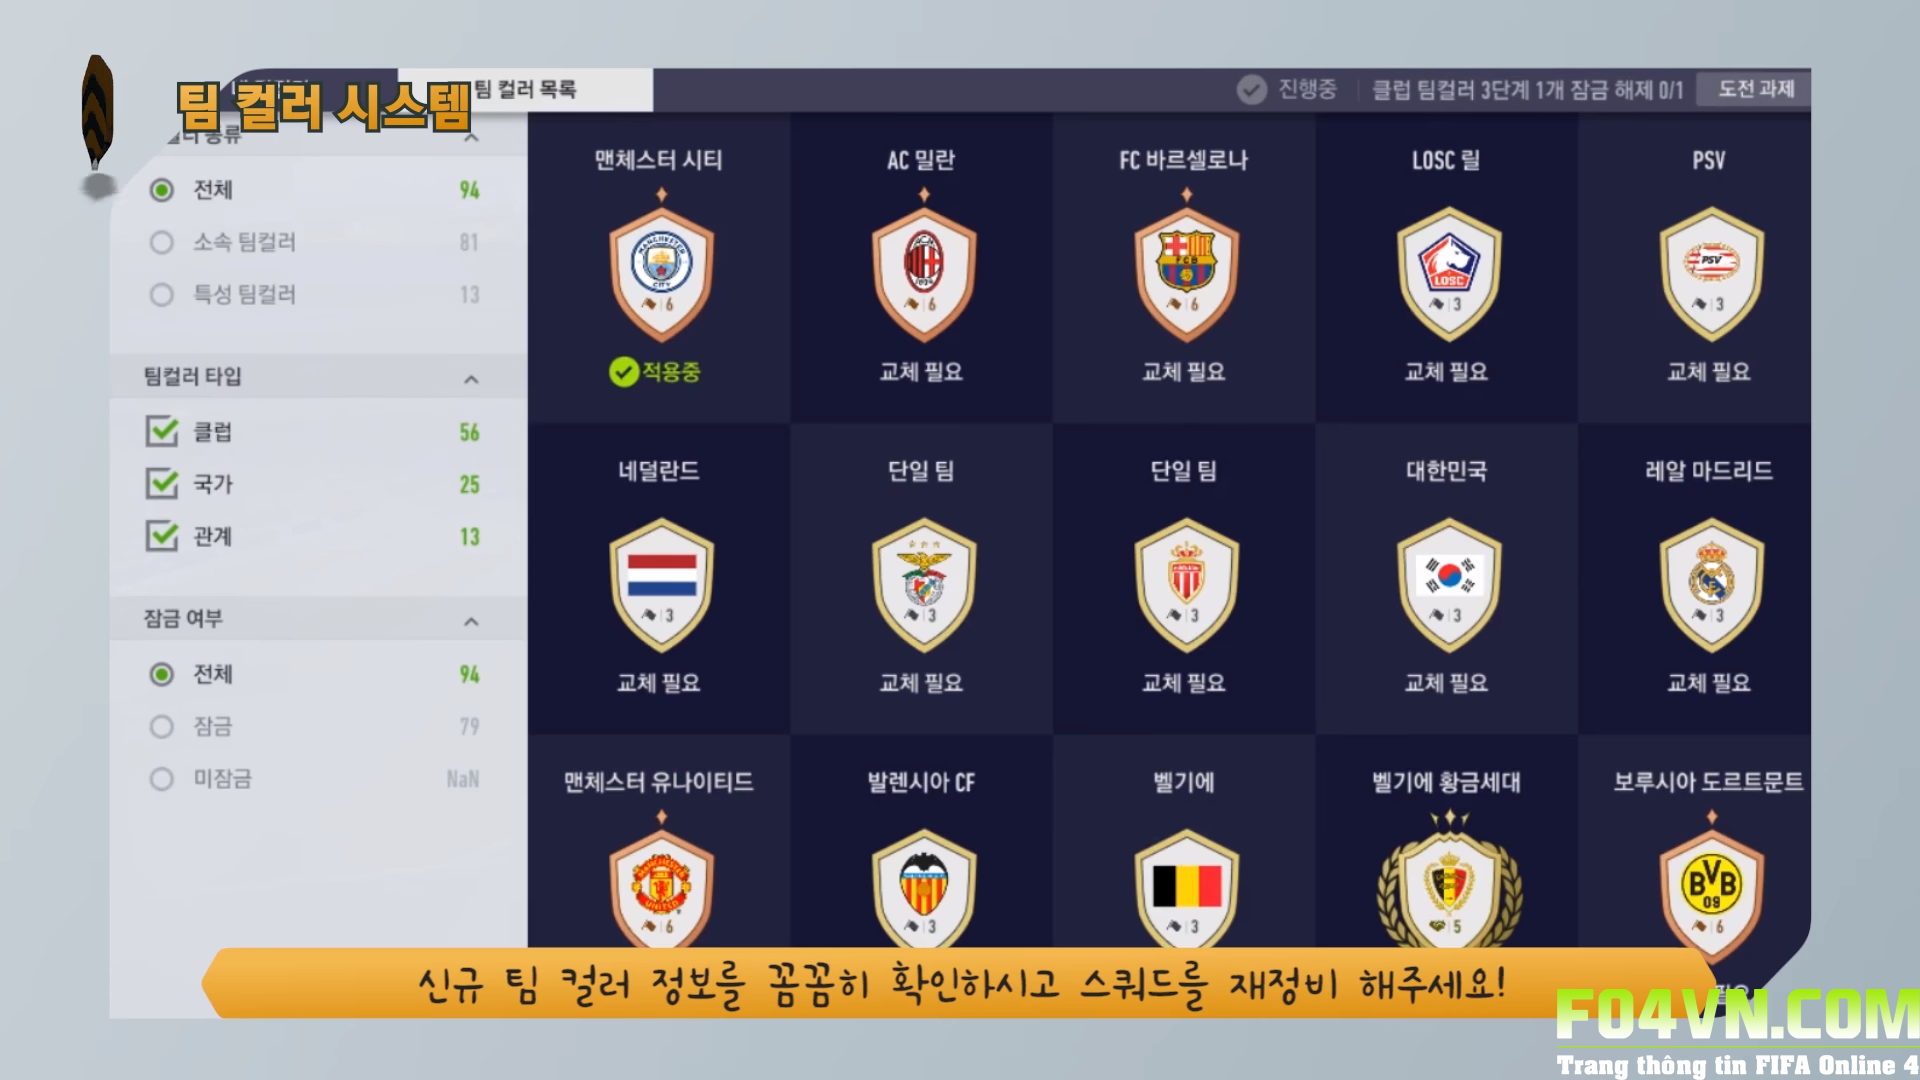This screenshot has width=1920, height=1080.
Task: Uncheck the 클럽 team color type checkbox
Action: pyautogui.click(x=162, y=431)
